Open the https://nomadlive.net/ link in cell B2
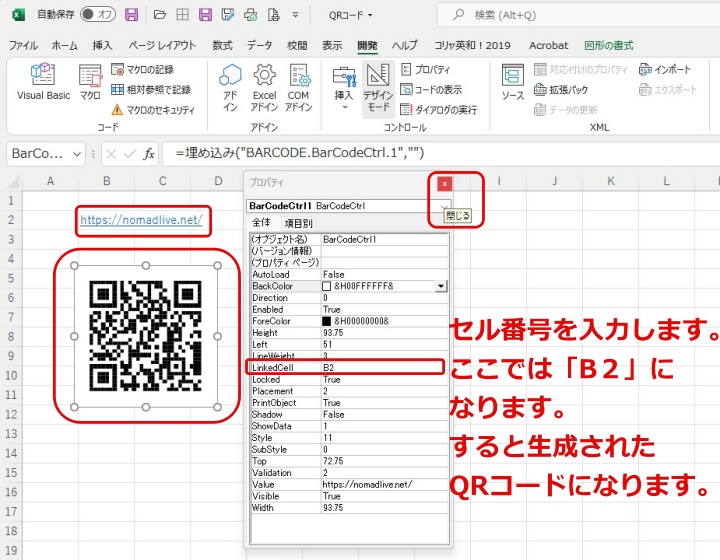Image resolution: width=720 pixels, height=560 pixels. [x=141, y=220]
